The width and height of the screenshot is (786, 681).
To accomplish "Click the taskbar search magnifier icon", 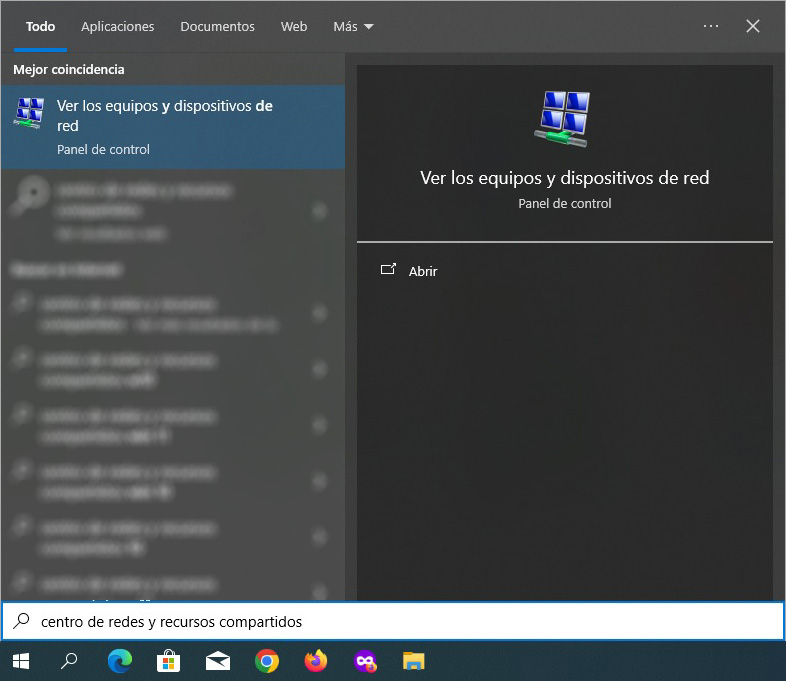I will [69, 661].
